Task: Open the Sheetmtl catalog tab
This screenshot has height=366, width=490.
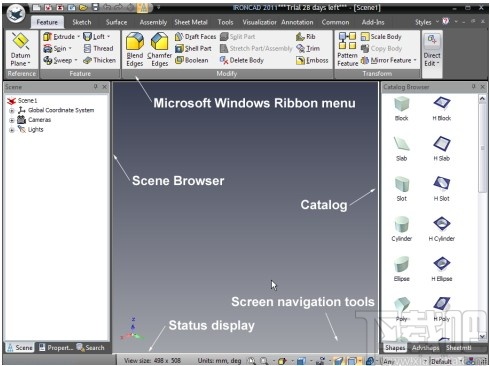Action: click(x=459, y=348)
